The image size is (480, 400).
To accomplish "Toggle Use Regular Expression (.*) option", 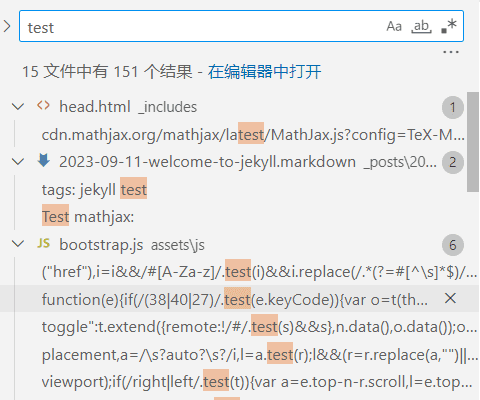I will [449, 26].
